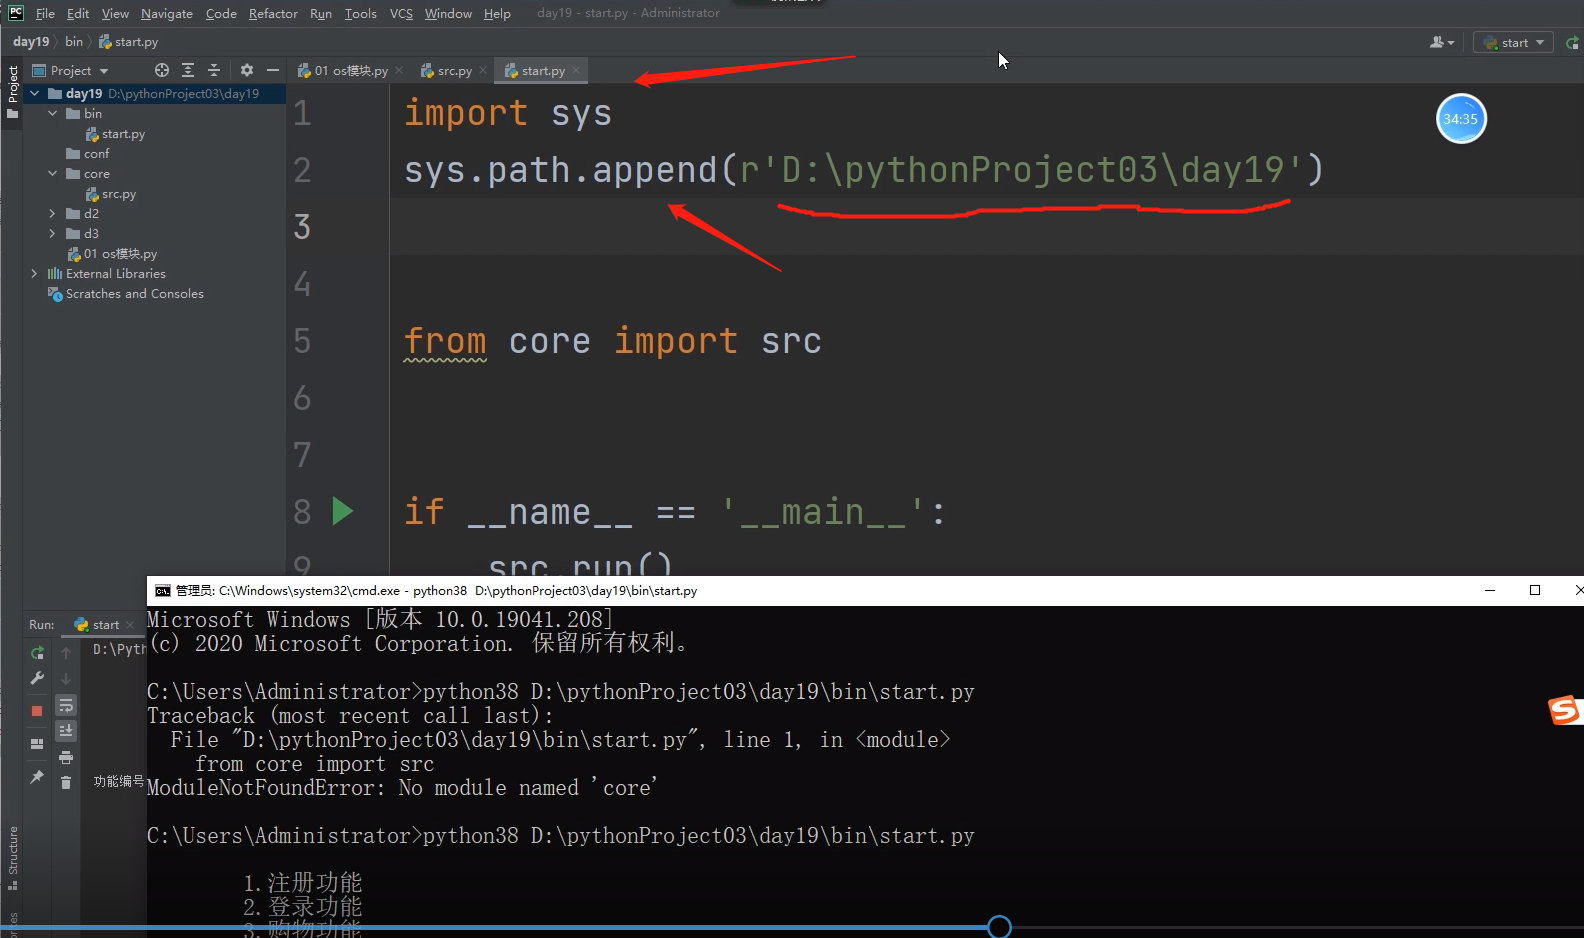
Task: Click the user account icon in the top toolbar
Action: pyautogui.click(x=1441, y=42)
